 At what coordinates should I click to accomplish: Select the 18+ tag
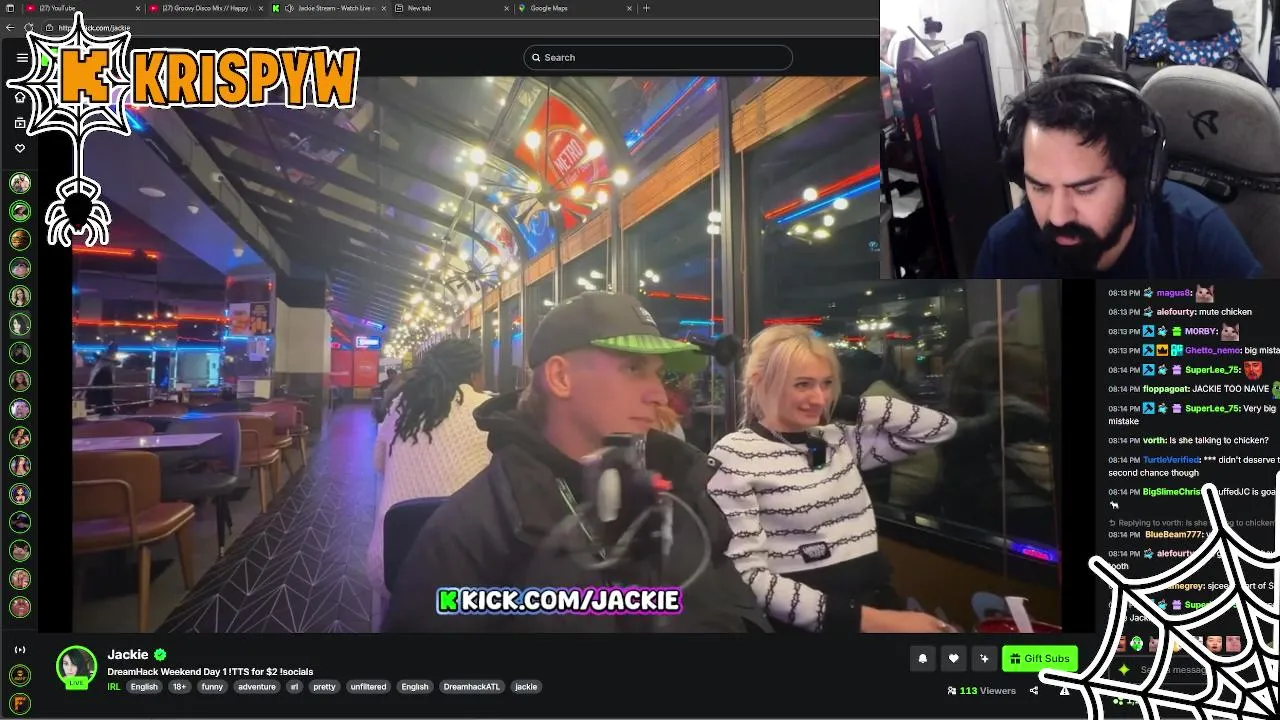coord(179,687)
